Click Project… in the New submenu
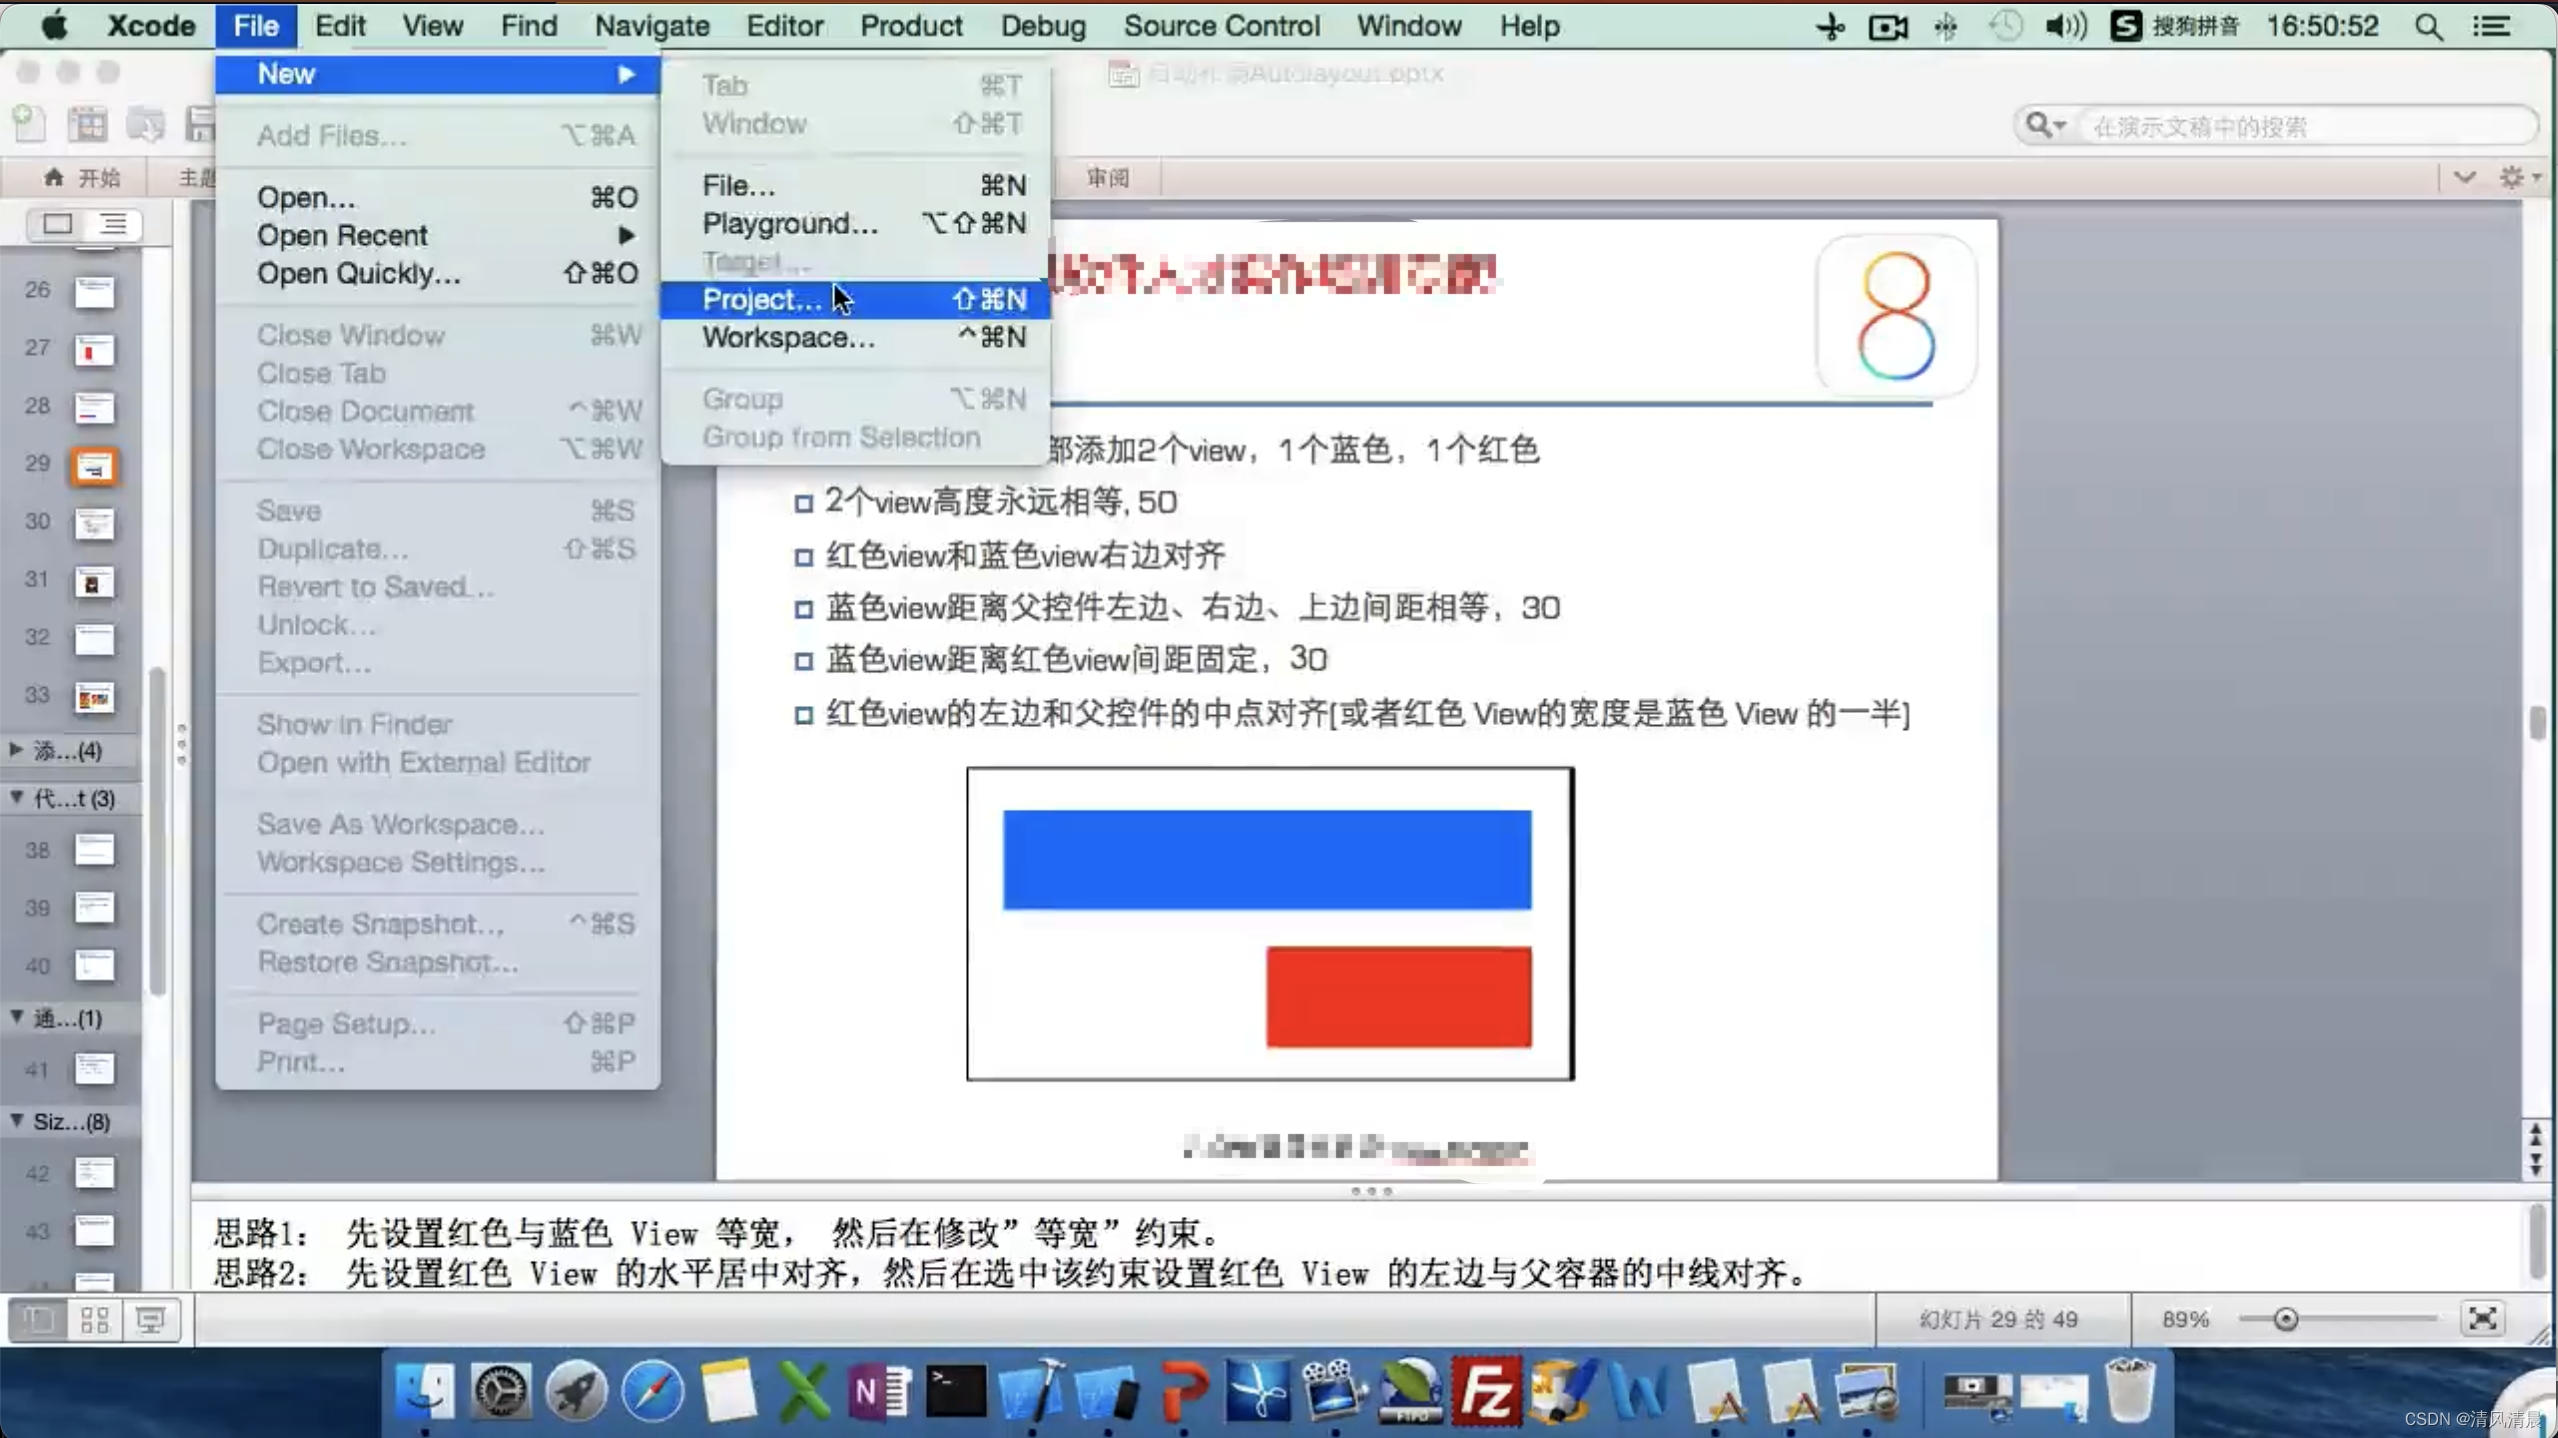This screenshot has height=1438, width=2558. coord(762,299)
